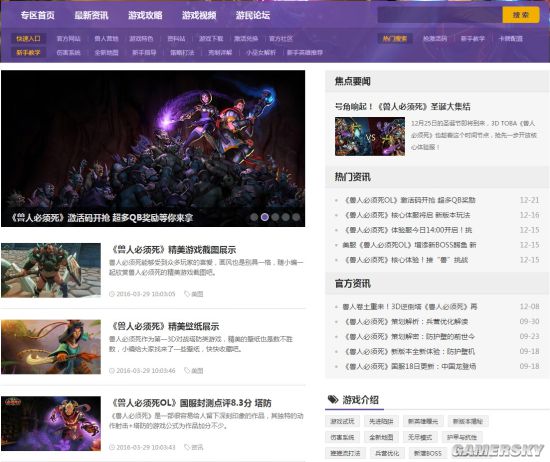Visit the 游民论坛 nav tab
This screenshot has width=550, height=462.
pos(253,15)
